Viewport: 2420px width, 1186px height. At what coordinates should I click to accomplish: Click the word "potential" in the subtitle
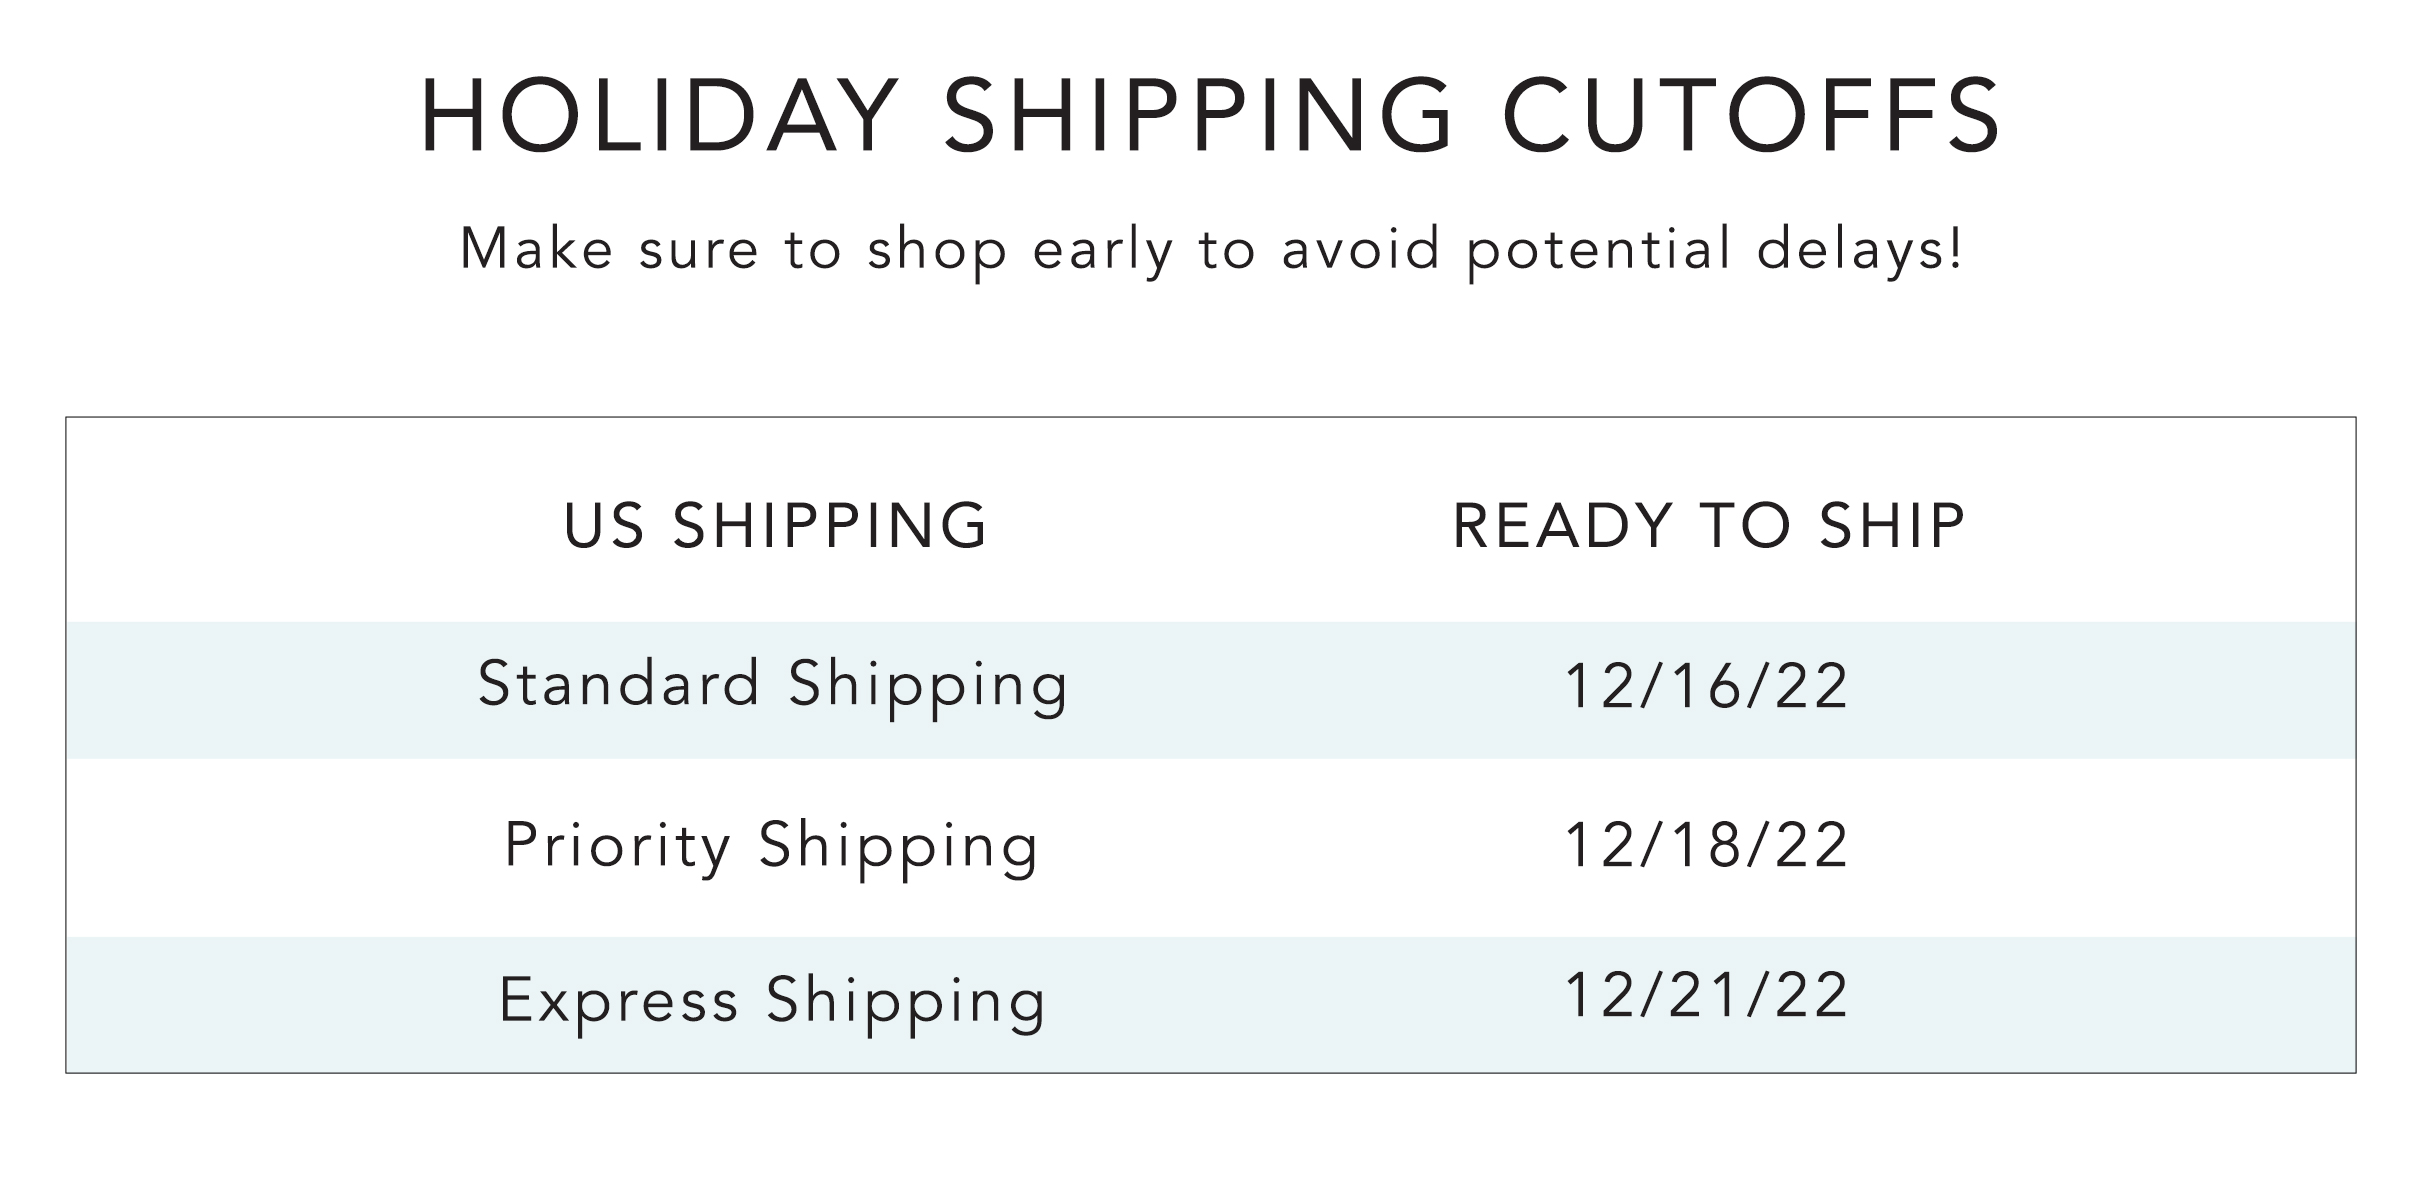(1599, 251)
